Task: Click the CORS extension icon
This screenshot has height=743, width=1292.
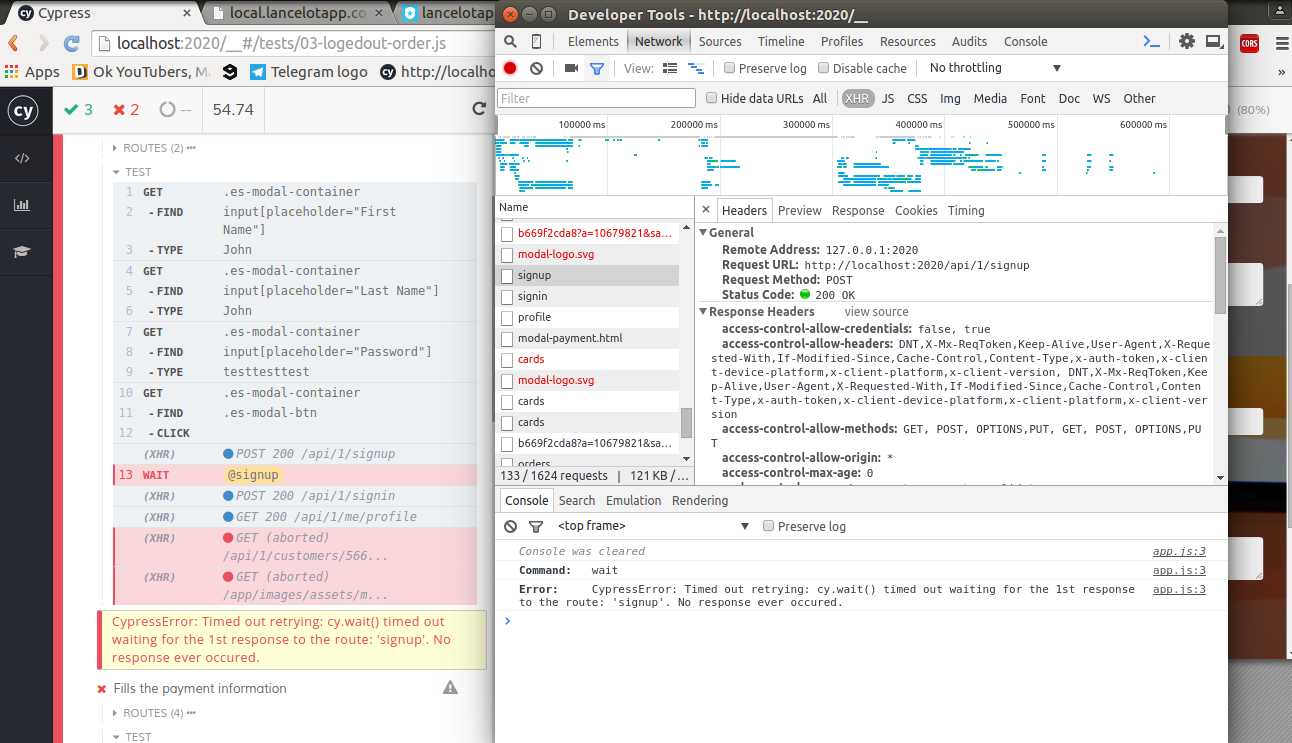Action: pyautogui.click(x=1249, y=43)
